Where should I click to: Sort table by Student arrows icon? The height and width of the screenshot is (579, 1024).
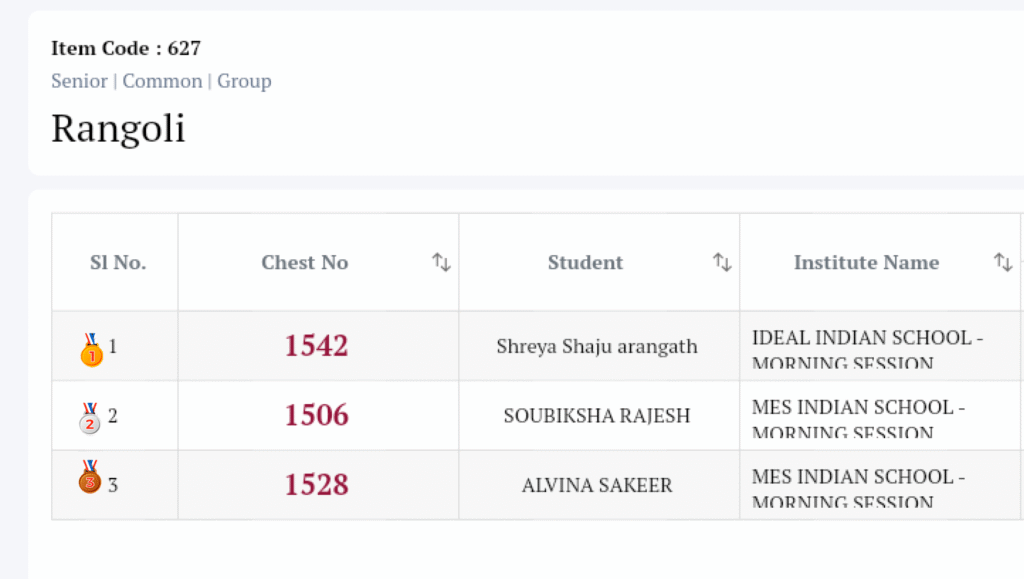click(722, 262)
